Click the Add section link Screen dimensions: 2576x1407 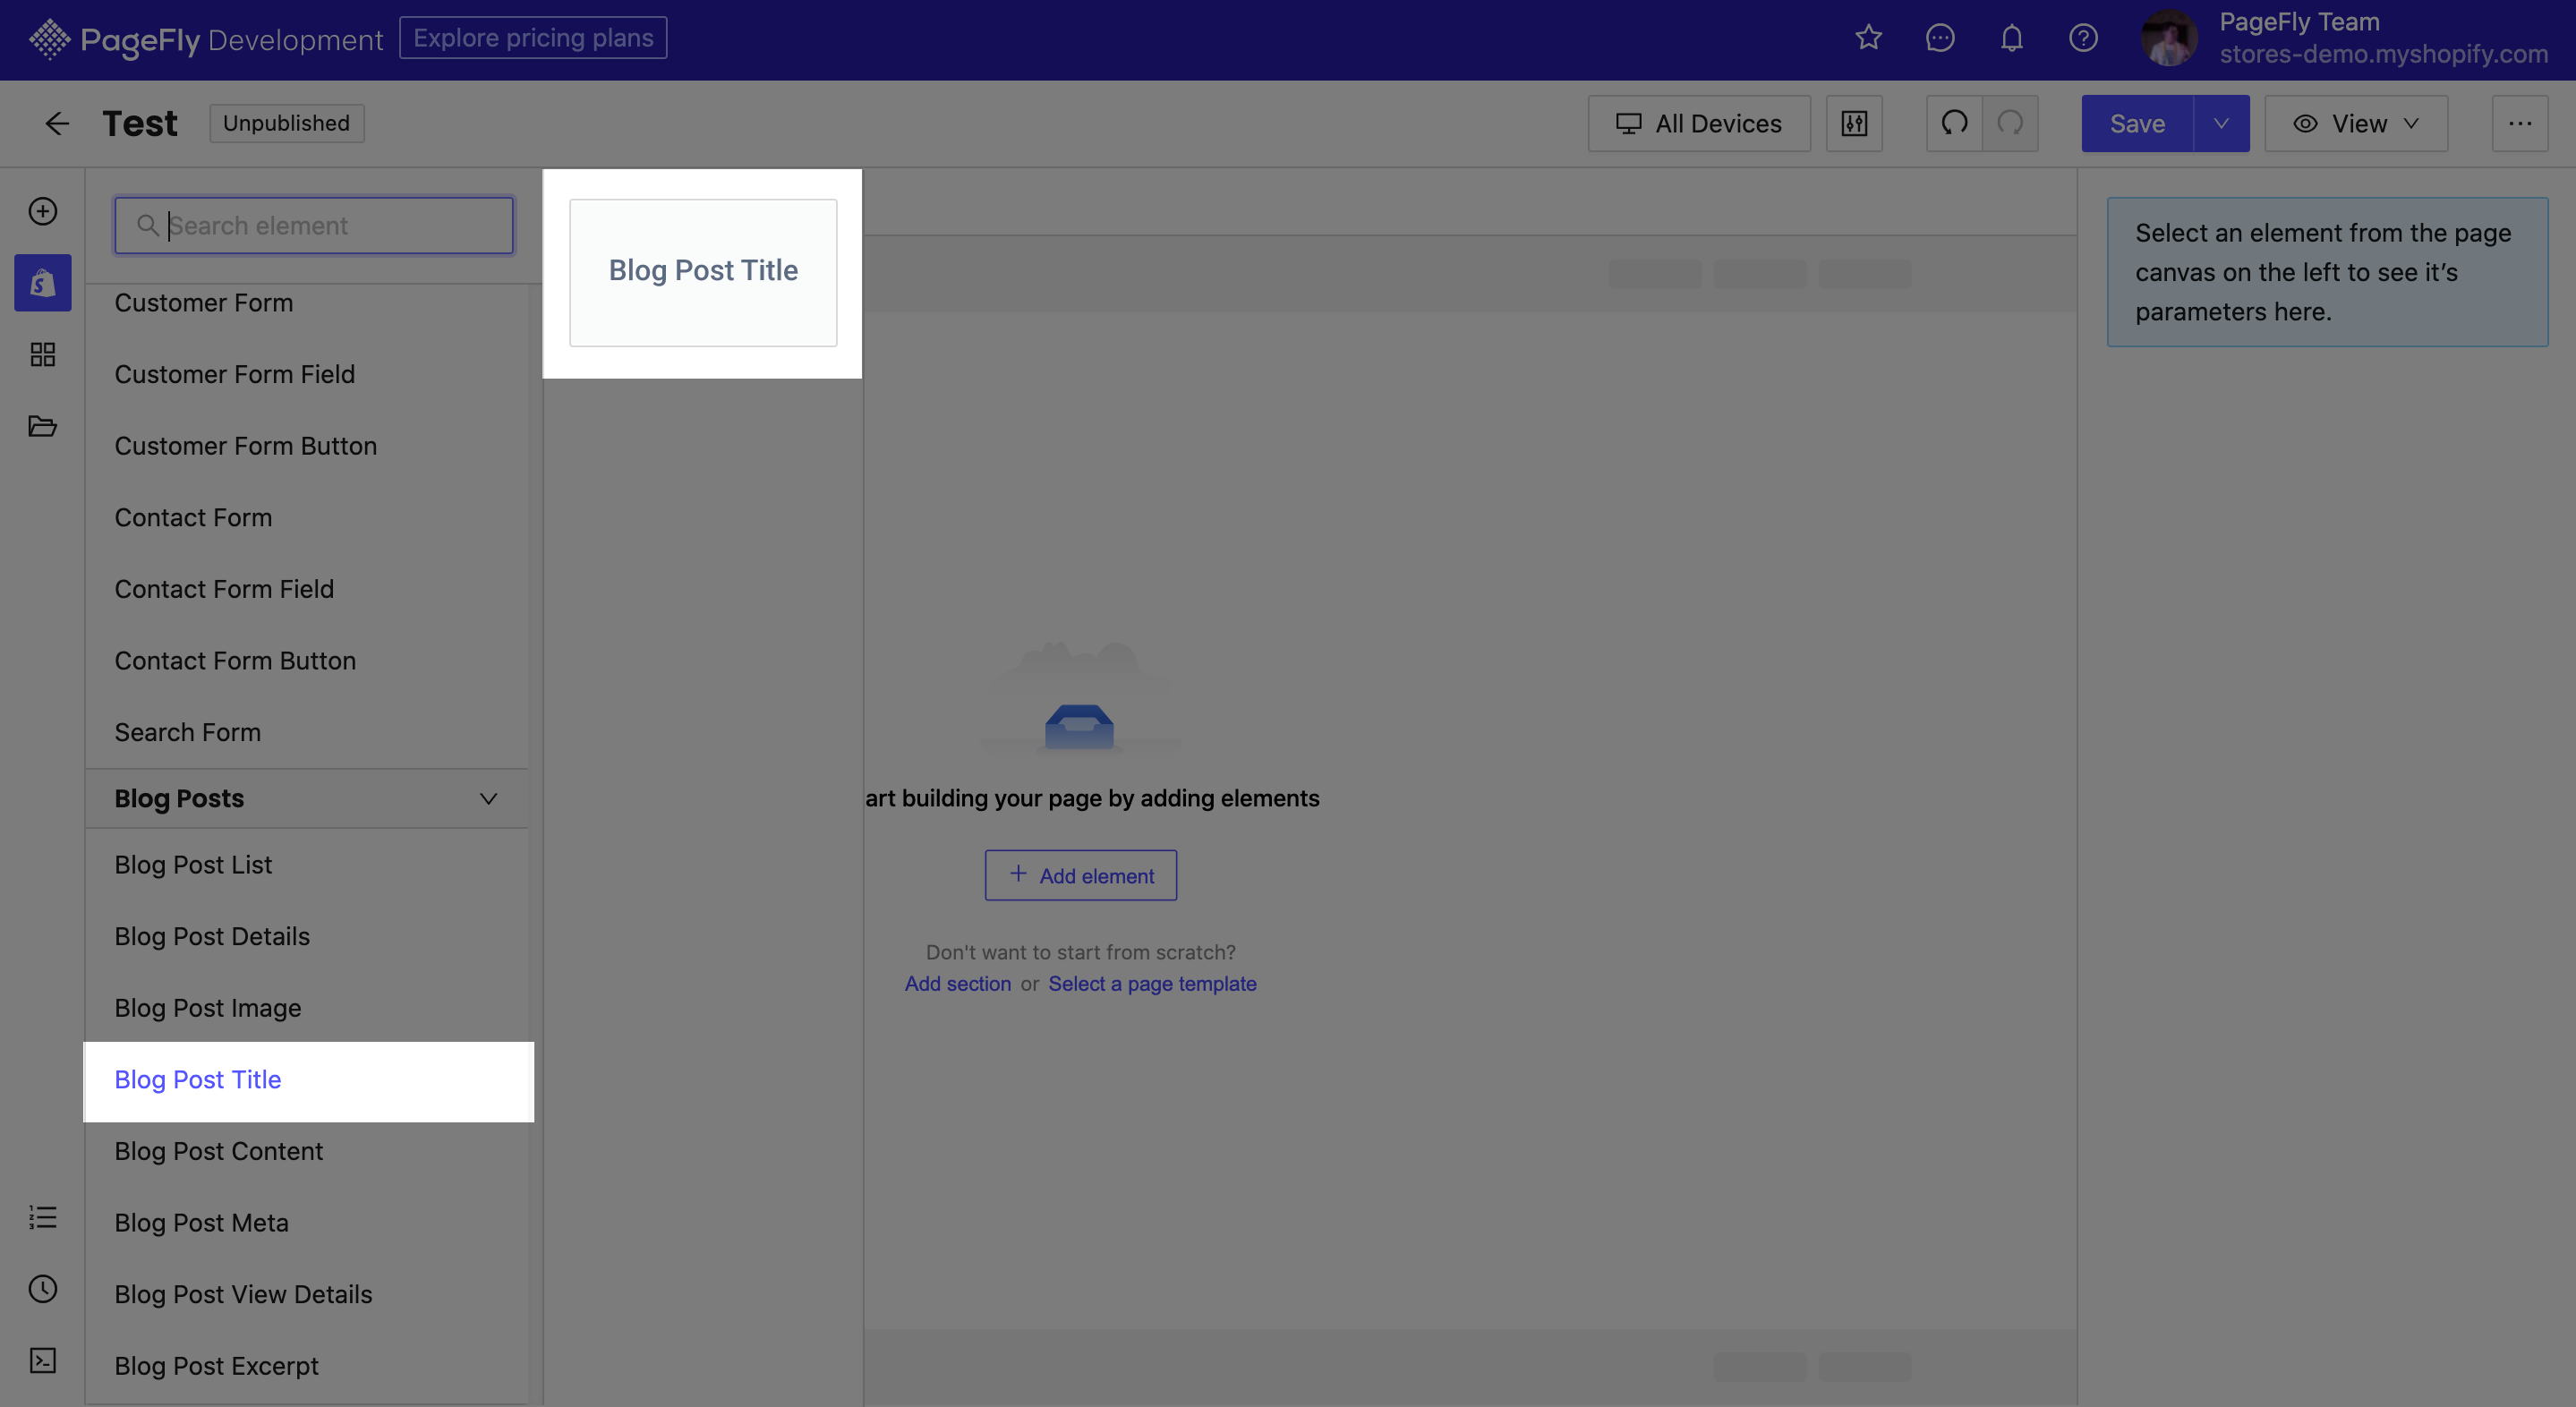click(x=957, y=983)
